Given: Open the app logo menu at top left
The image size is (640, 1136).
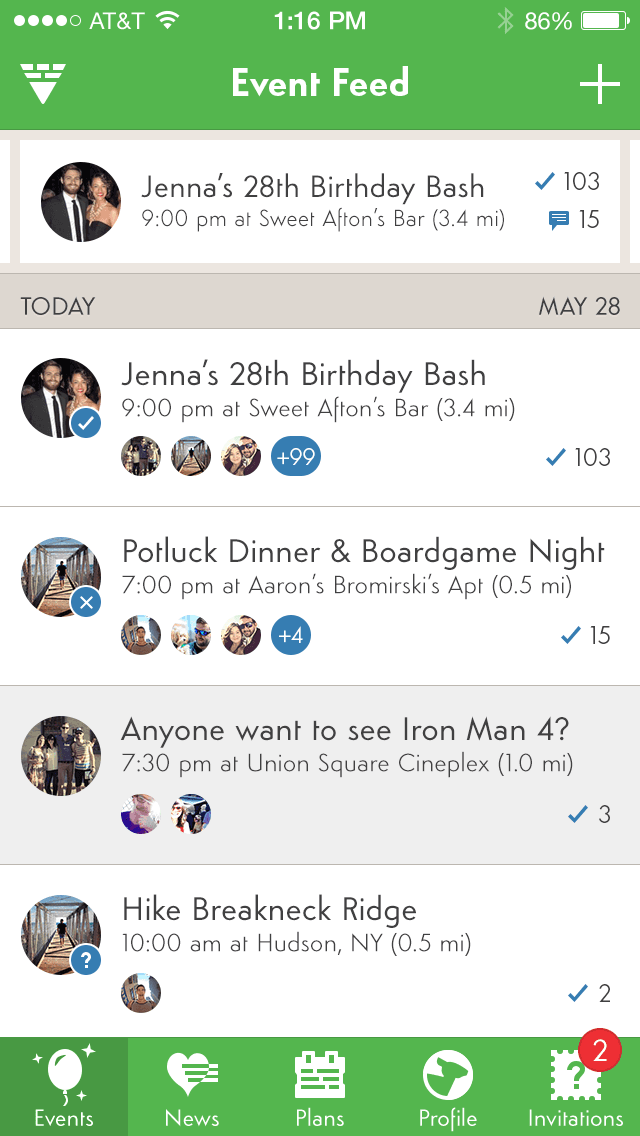Looking at the screenshot, I should [42, 84].
